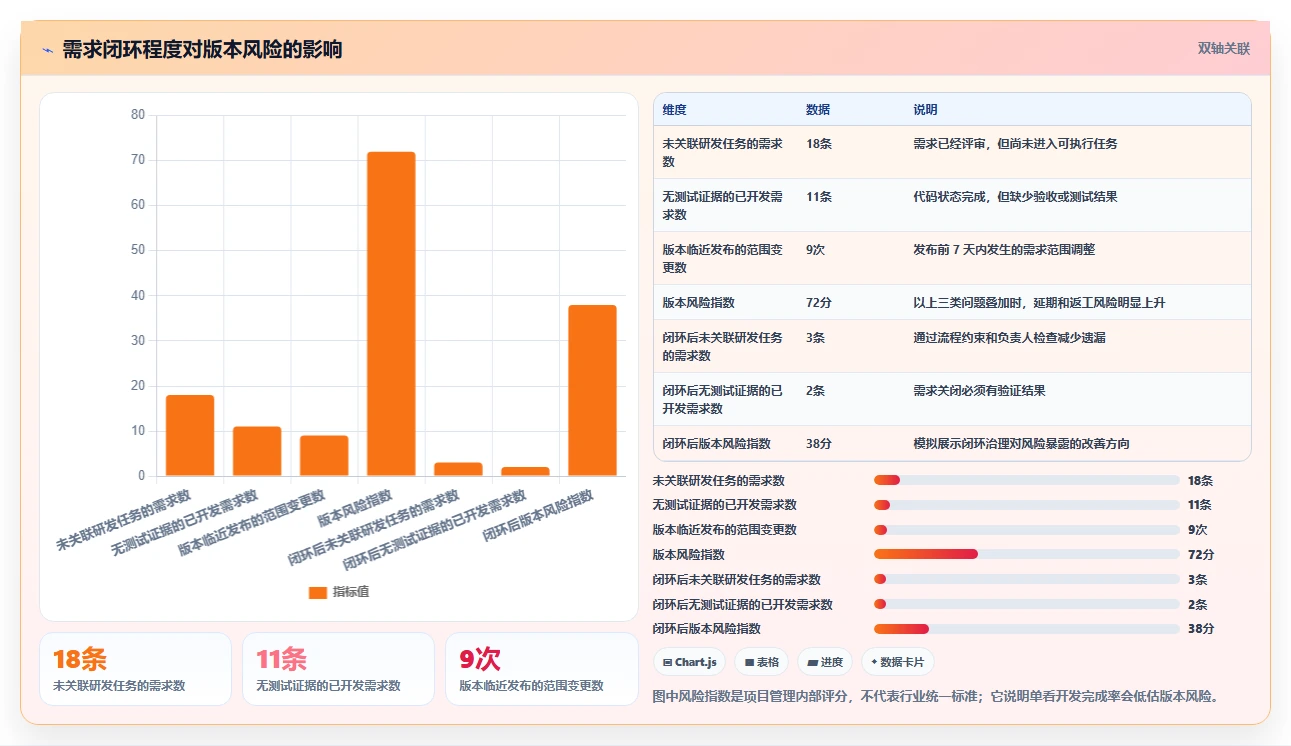Click table cell 3条
The height and width of the screenshot is (746, 1291).
pyautogui.click(x=815, y=338)
